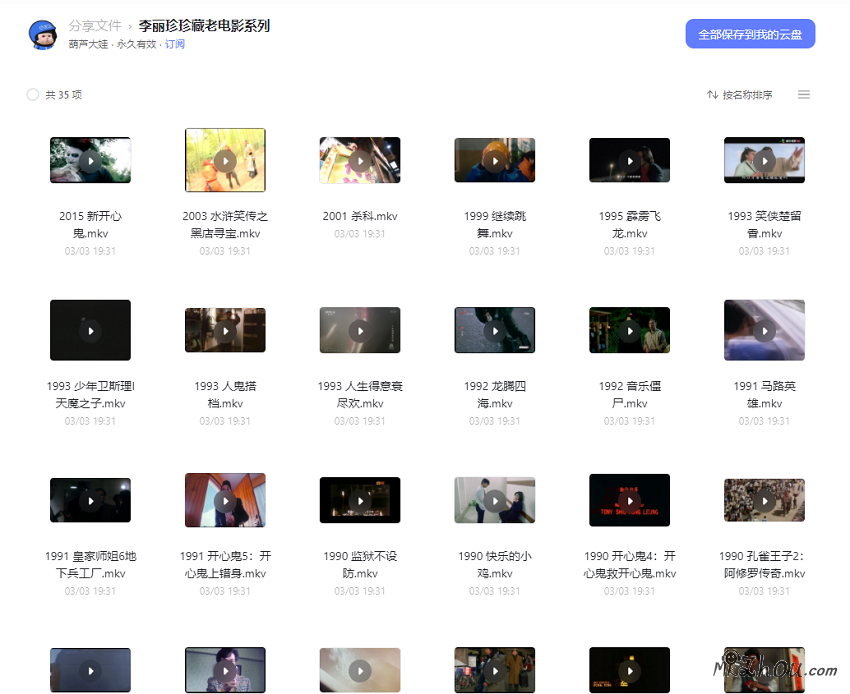Start playback of 1992 龙腾四海.mkv

494,330
